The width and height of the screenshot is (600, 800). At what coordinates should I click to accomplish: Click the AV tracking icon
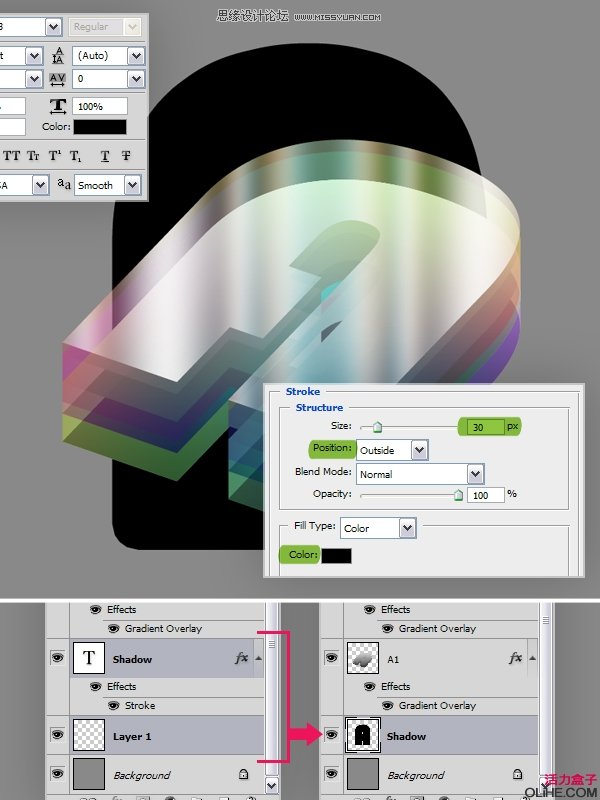57,79
